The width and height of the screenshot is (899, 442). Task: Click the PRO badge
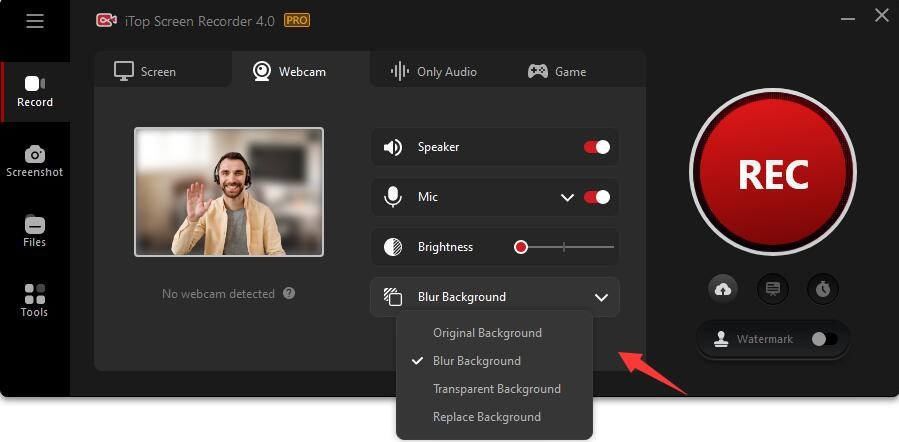tap(297, 21)
